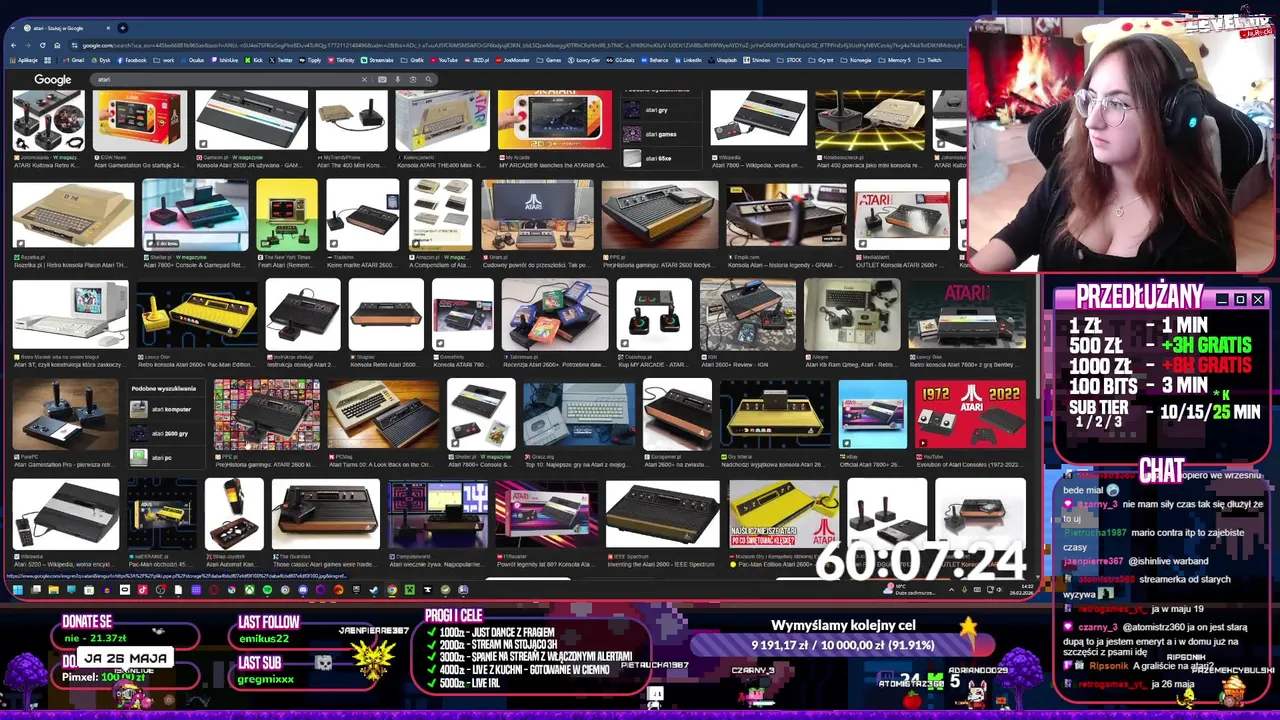Open the Xbox app from the taskbar
The image size is (1280, 720).
249,590
